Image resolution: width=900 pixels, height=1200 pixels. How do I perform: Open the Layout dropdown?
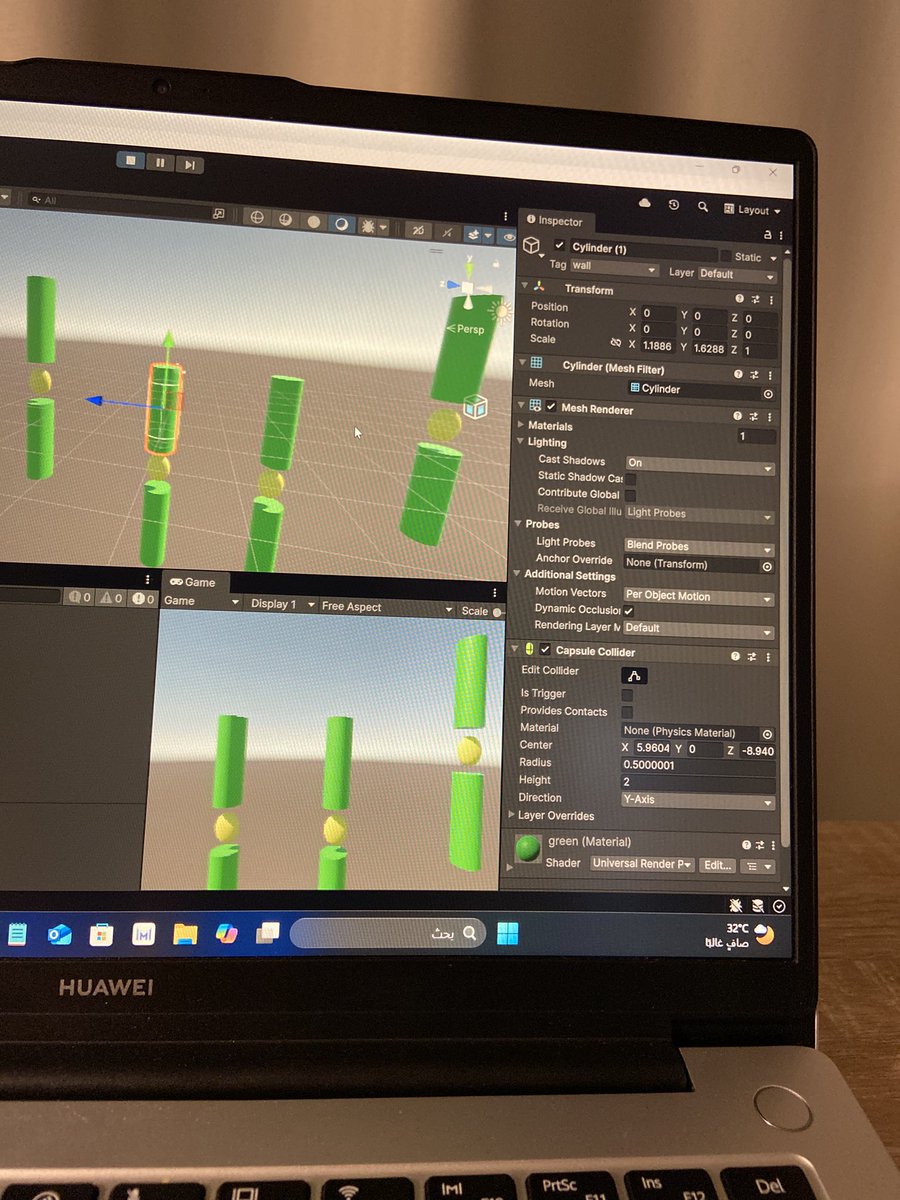tap(753, 210)
